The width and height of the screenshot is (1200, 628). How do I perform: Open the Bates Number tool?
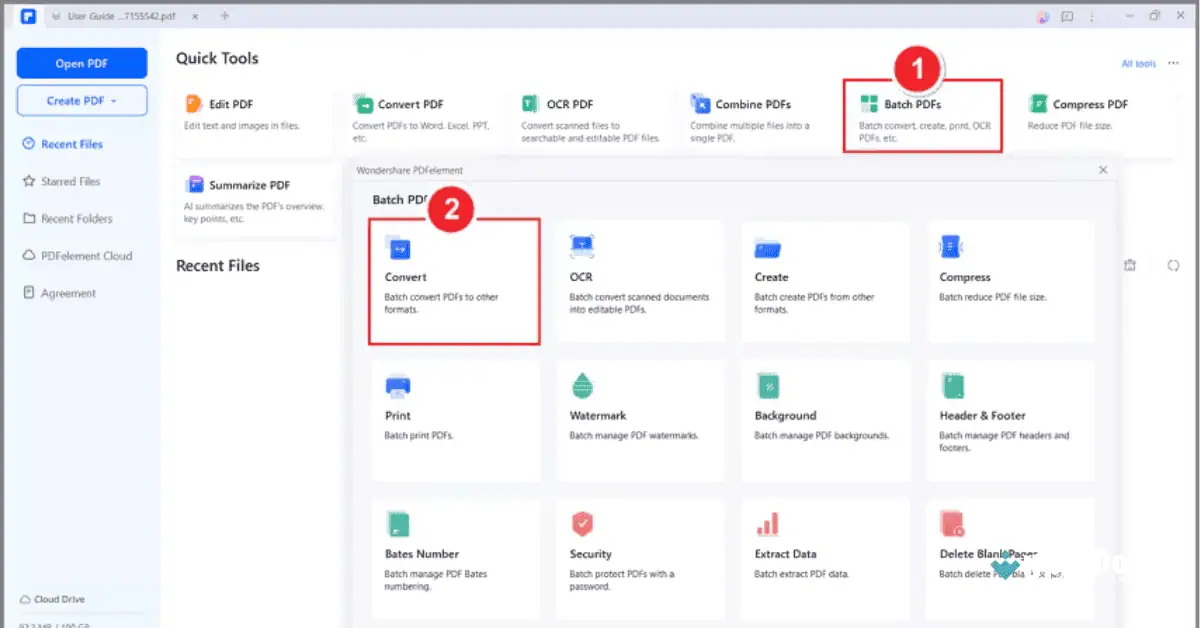[x=453, y=555]
